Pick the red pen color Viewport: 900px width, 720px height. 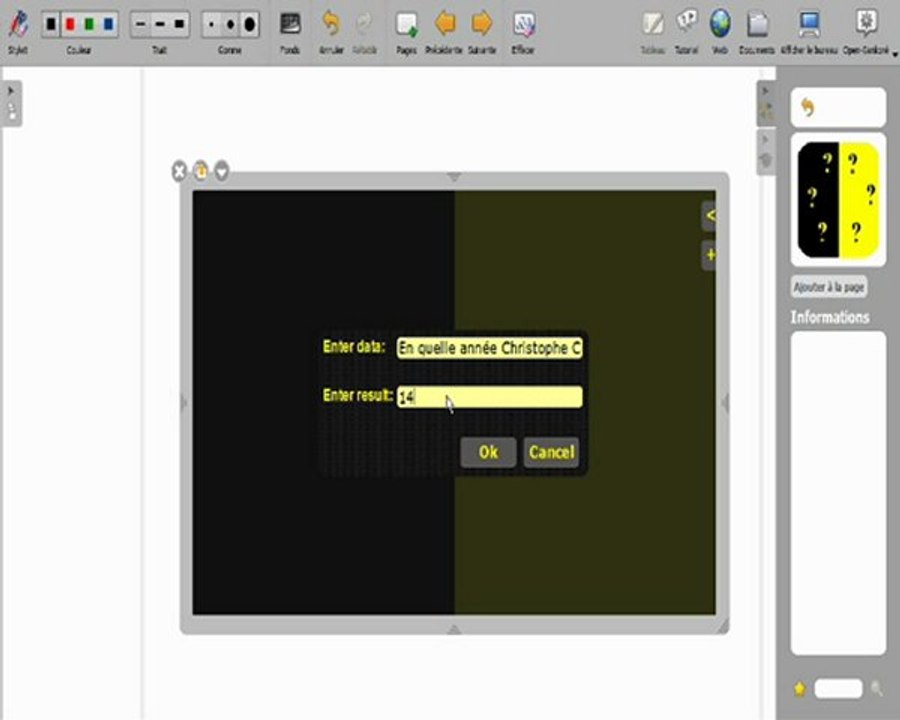pos(70,24)
